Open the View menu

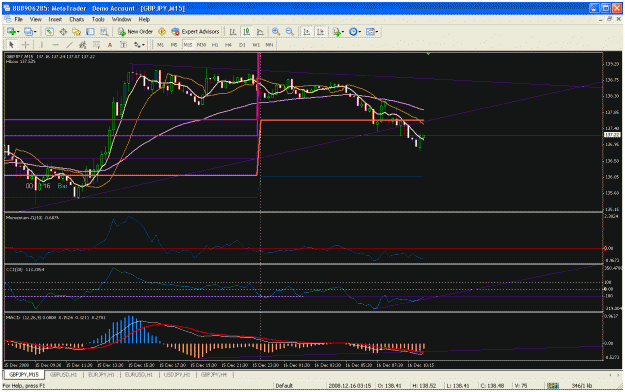[35, 19]
